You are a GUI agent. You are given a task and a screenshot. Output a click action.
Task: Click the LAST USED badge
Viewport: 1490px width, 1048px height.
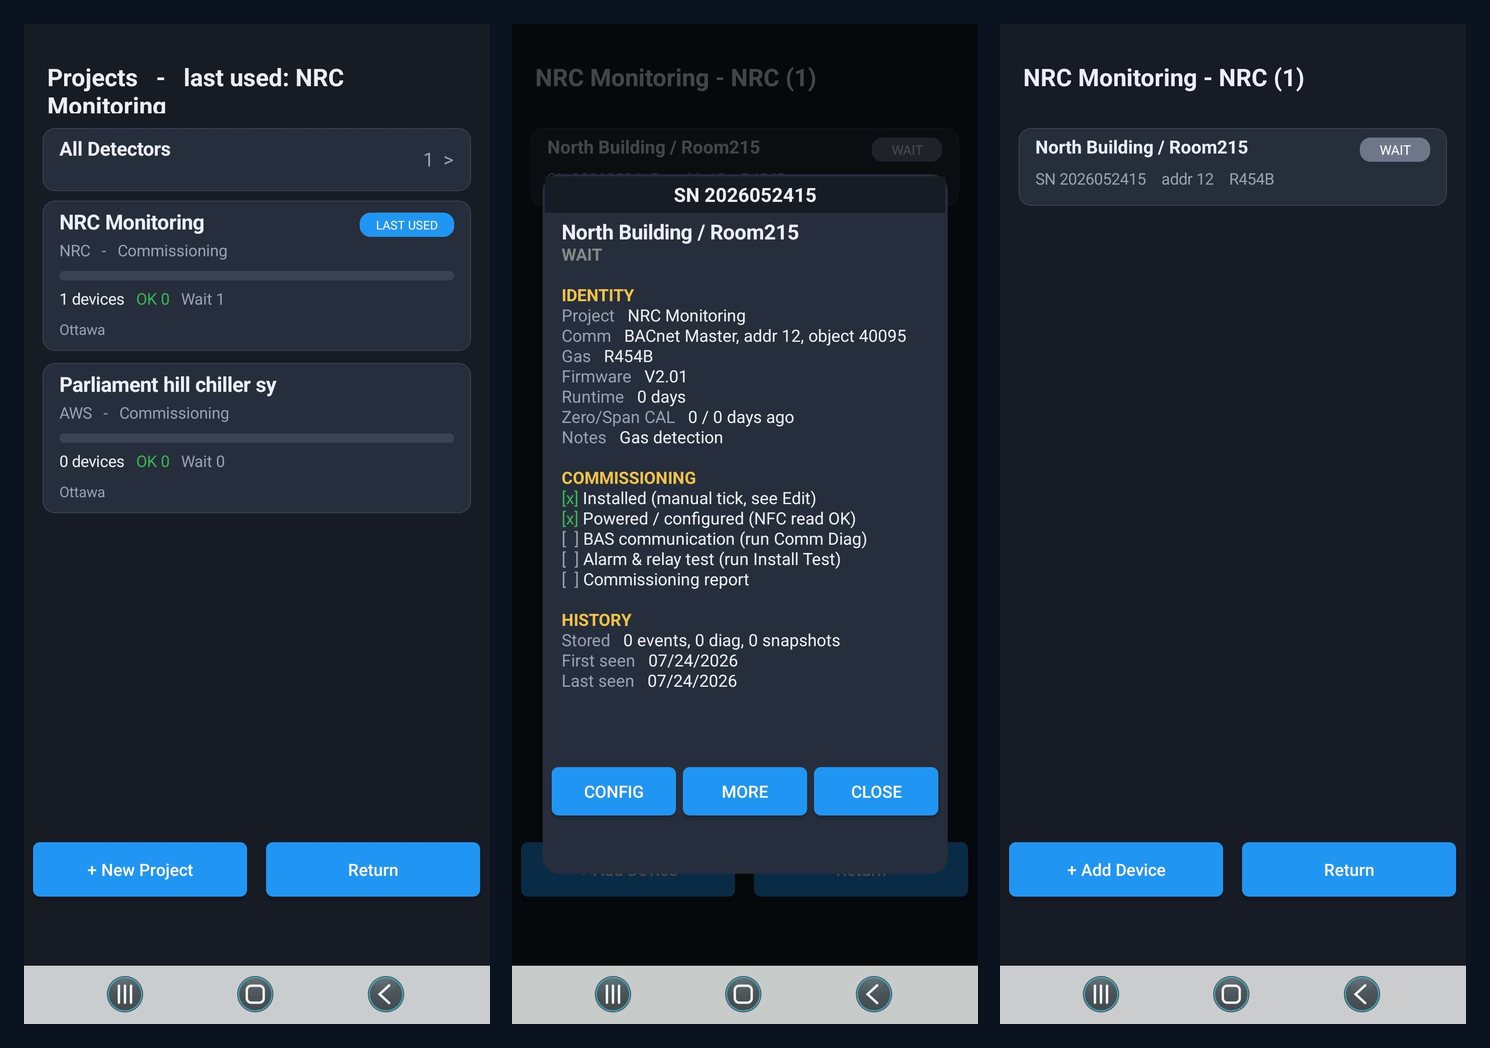point(407,225)
